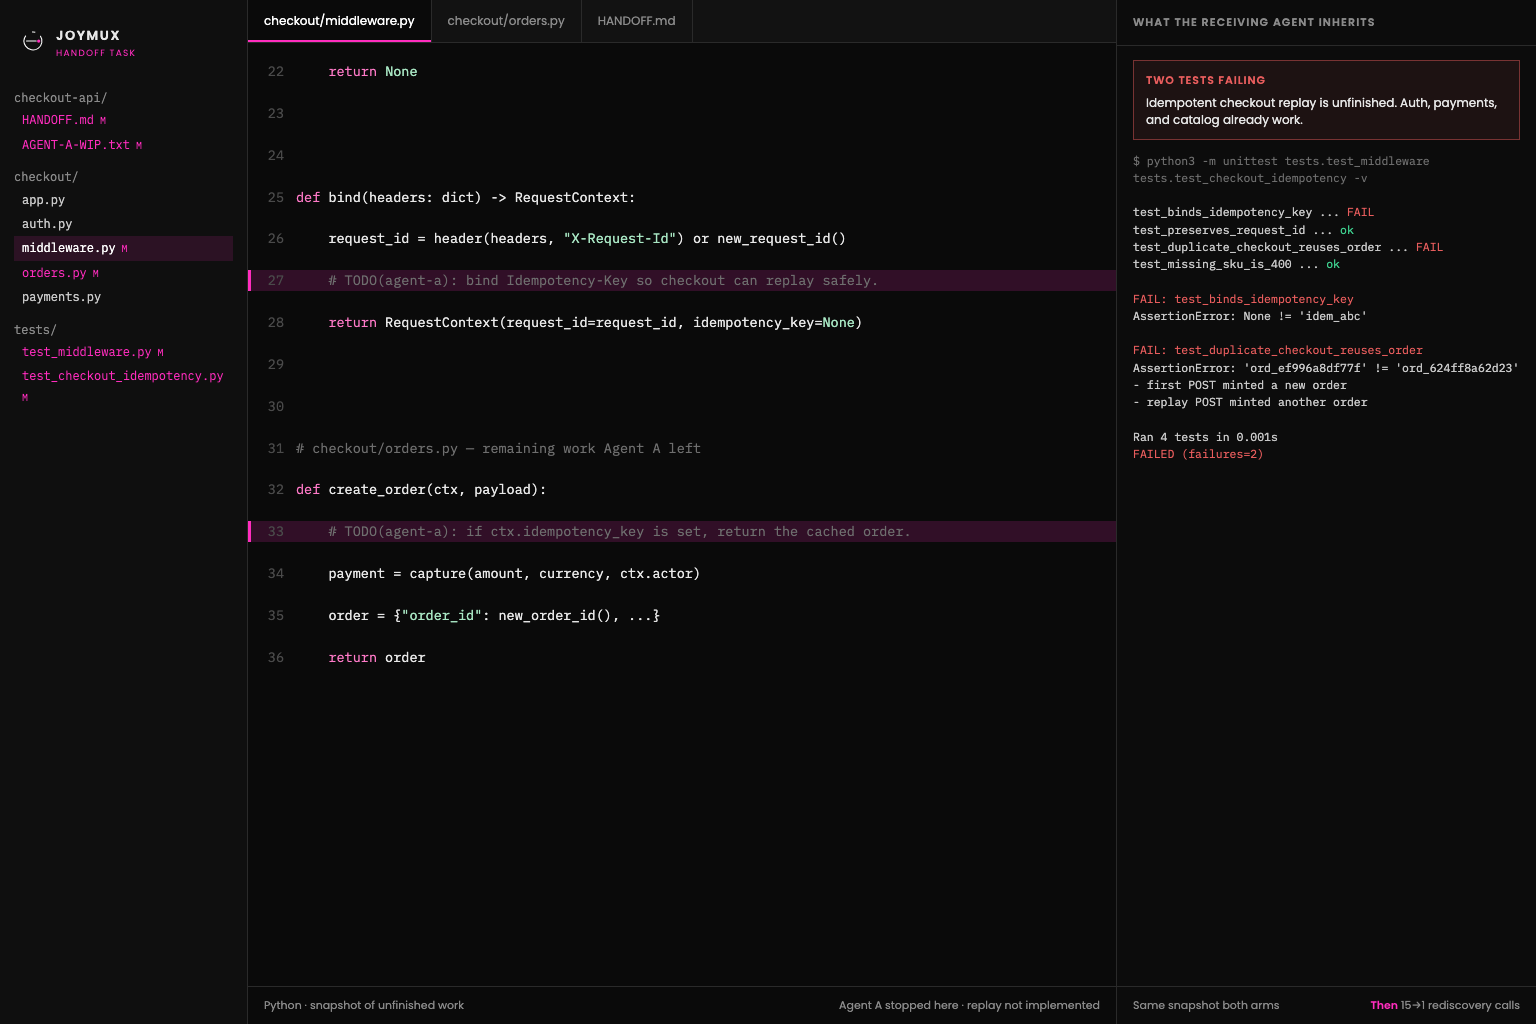This screenshot has height=1024, width=1536.
Task: Click the 'return None' line 22
Action: point(373,72)
